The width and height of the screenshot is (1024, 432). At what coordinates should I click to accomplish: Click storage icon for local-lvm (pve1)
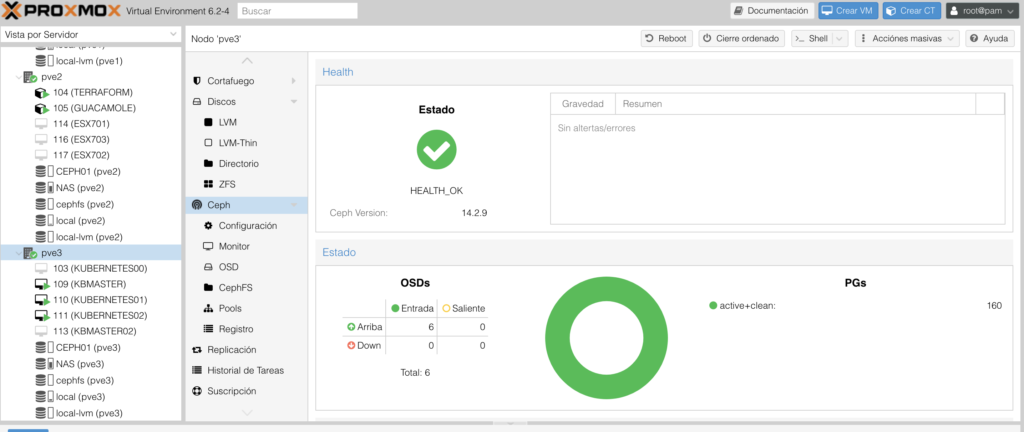44,61
